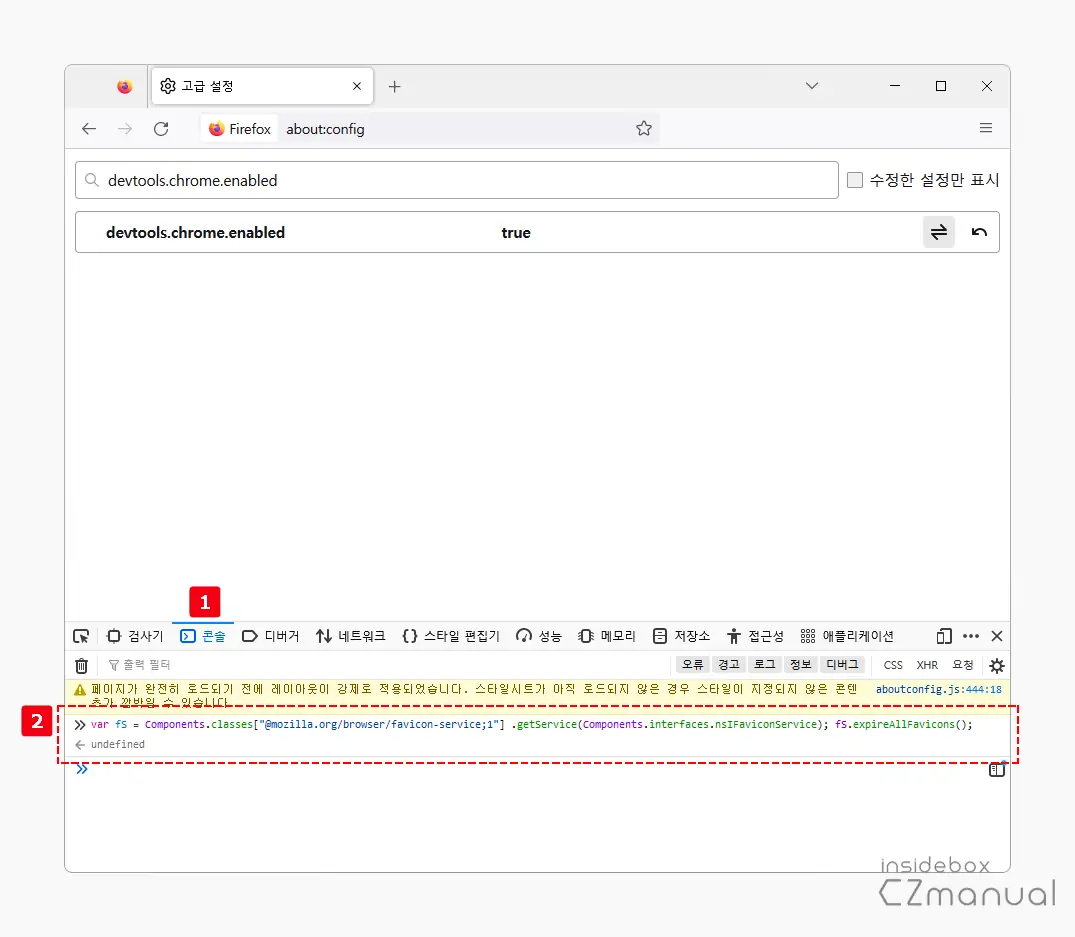Toggle the 경고 (warnings) console filter
1075x937 pixels.
[728, 665]
